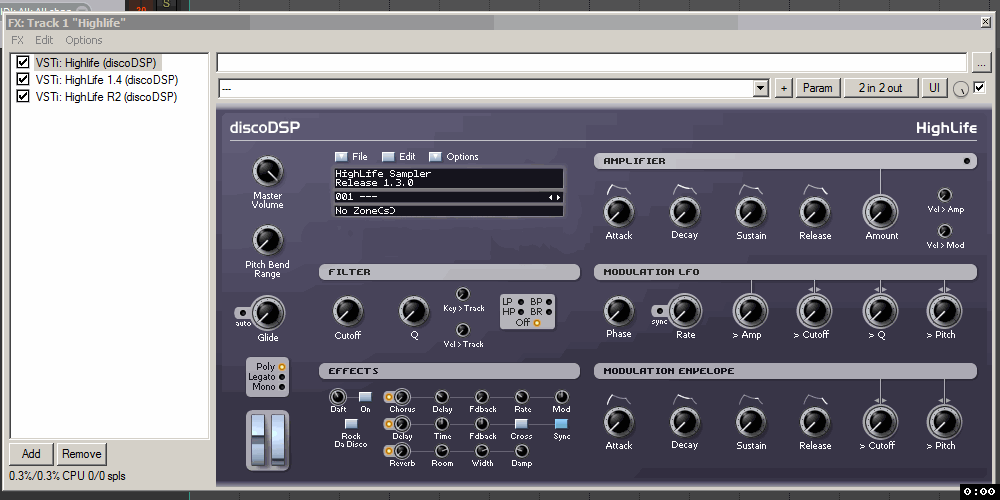This screenshot has width=1000, height=500.
Task: Click the Amplifier Release knob
Action: (x=814, y=212)
